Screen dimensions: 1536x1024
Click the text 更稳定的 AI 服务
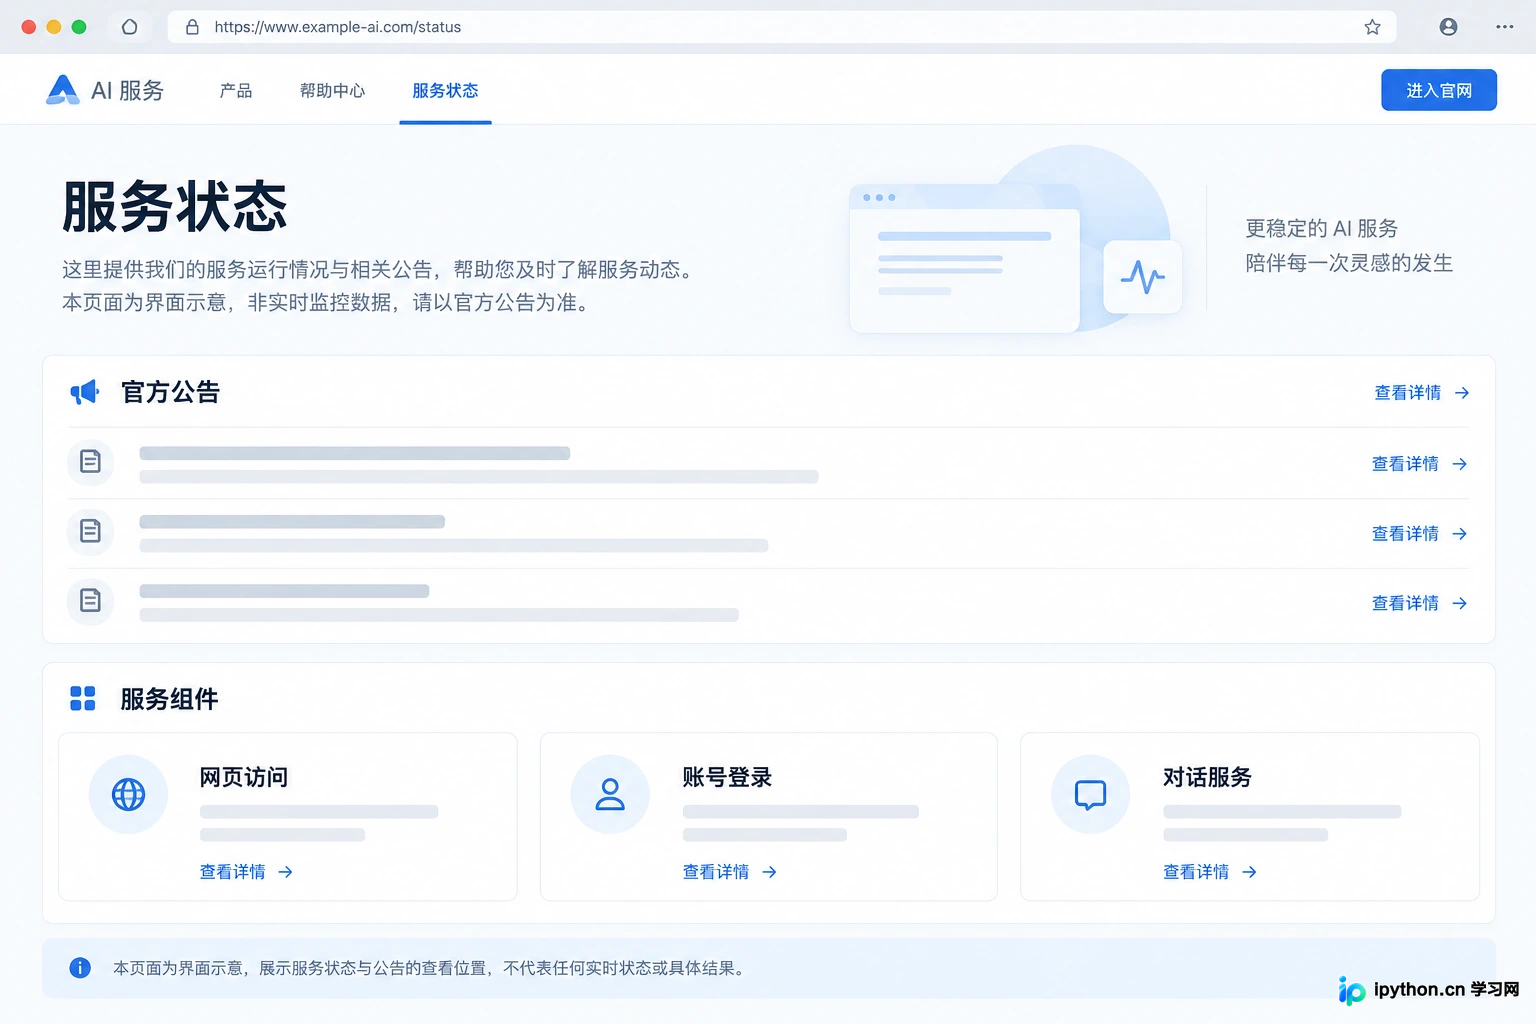(x=1321, y=228)
